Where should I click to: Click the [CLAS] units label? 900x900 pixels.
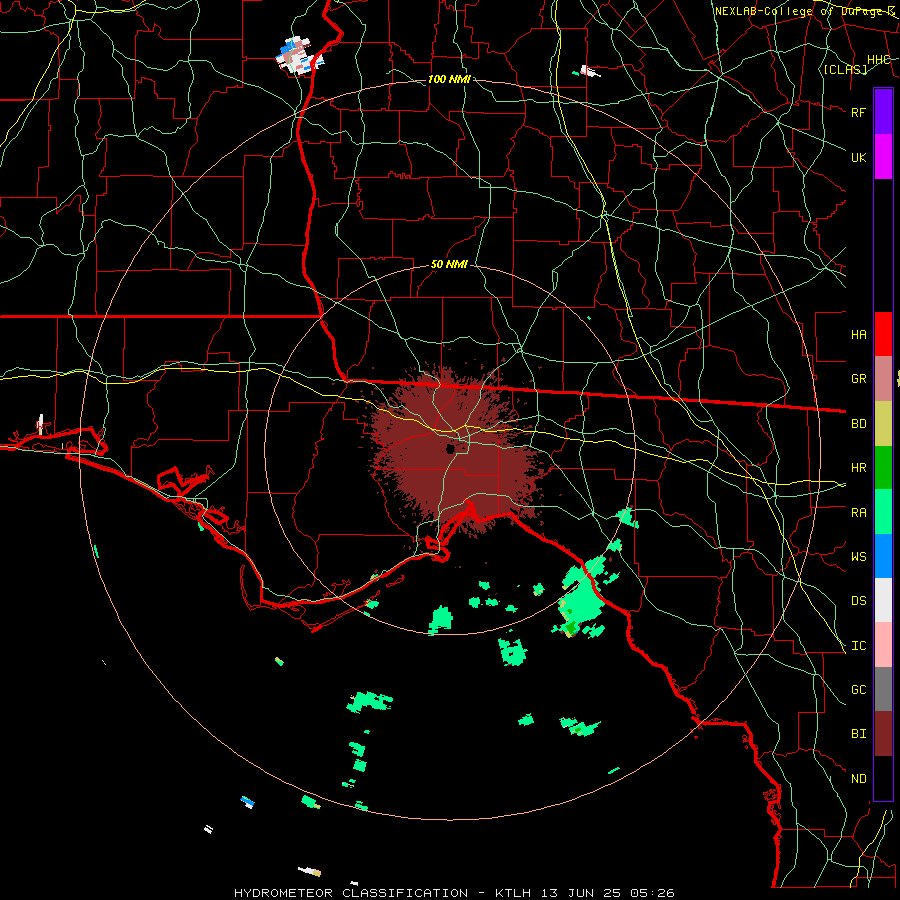tap(845, 69)
